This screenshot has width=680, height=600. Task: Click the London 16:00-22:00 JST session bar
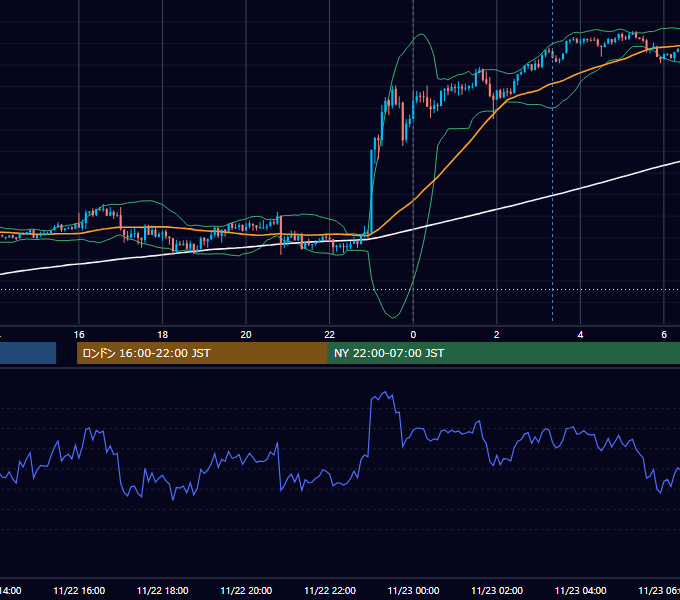202,353
